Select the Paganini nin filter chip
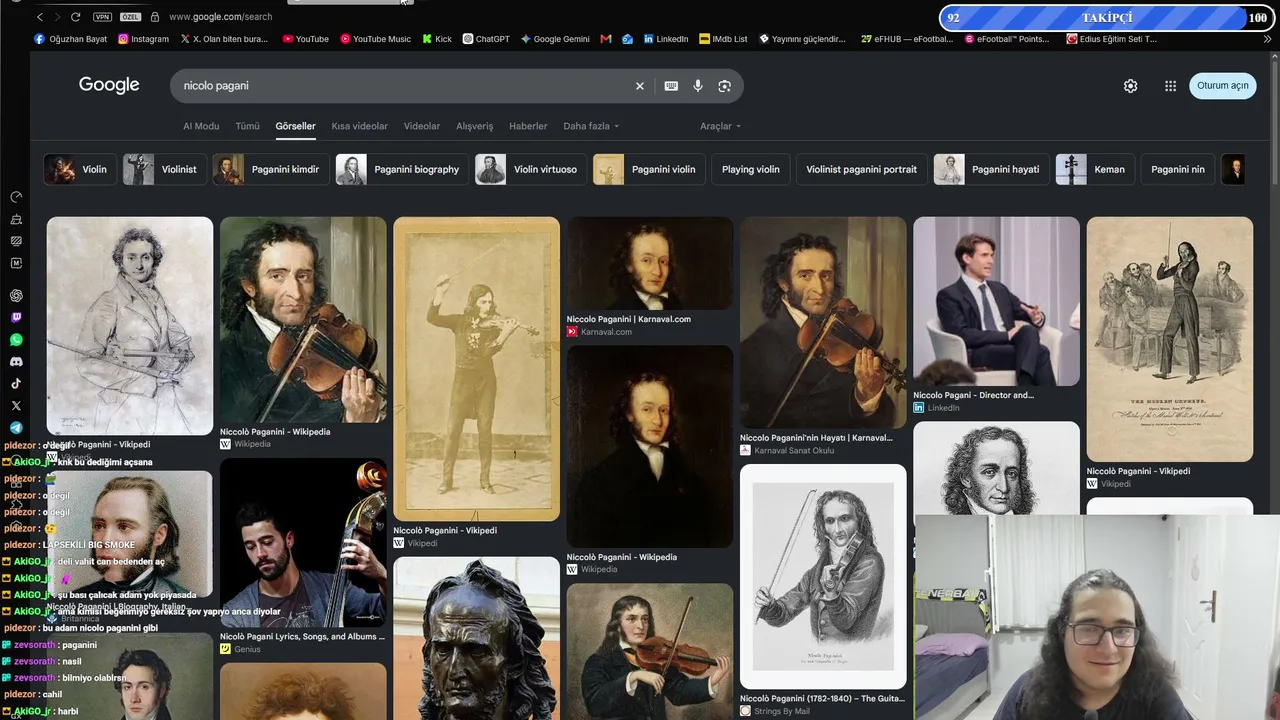This screenshot has width=1280, height=720. [x=1178, y=169]
